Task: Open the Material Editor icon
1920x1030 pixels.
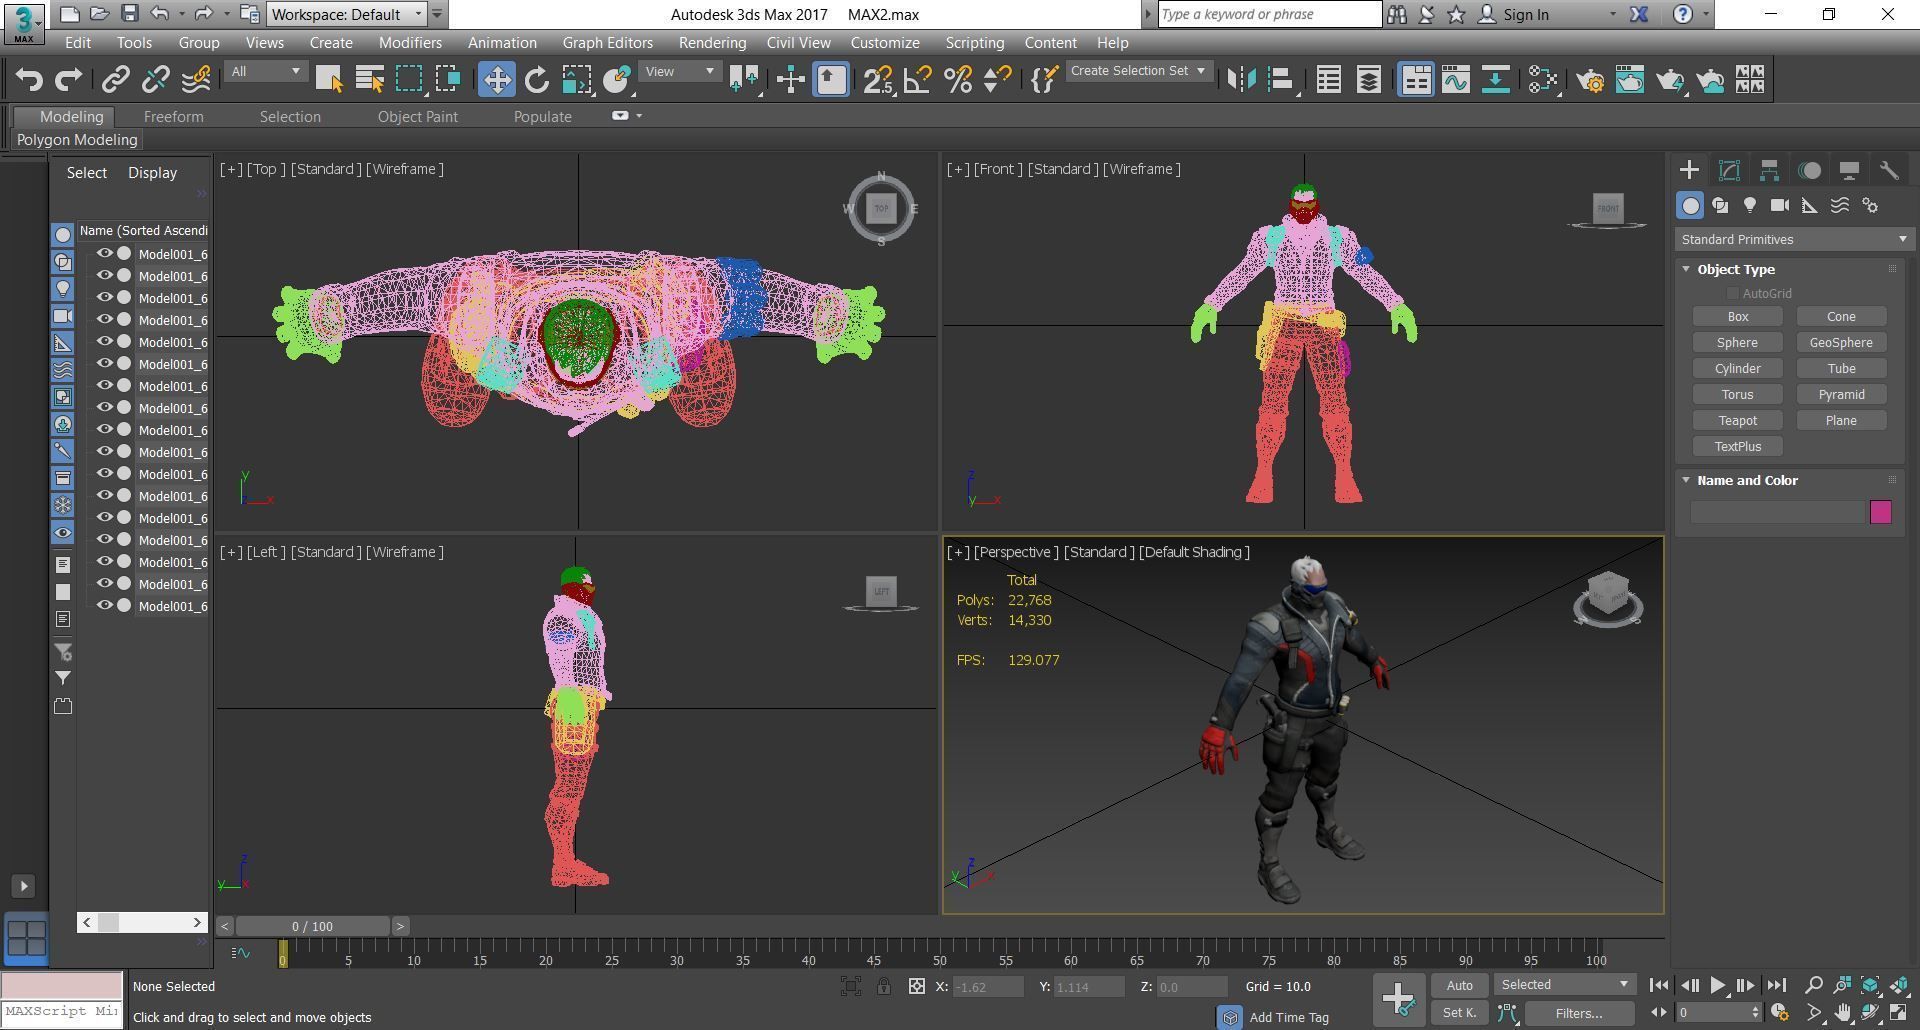Action: tap(1542, 80)
